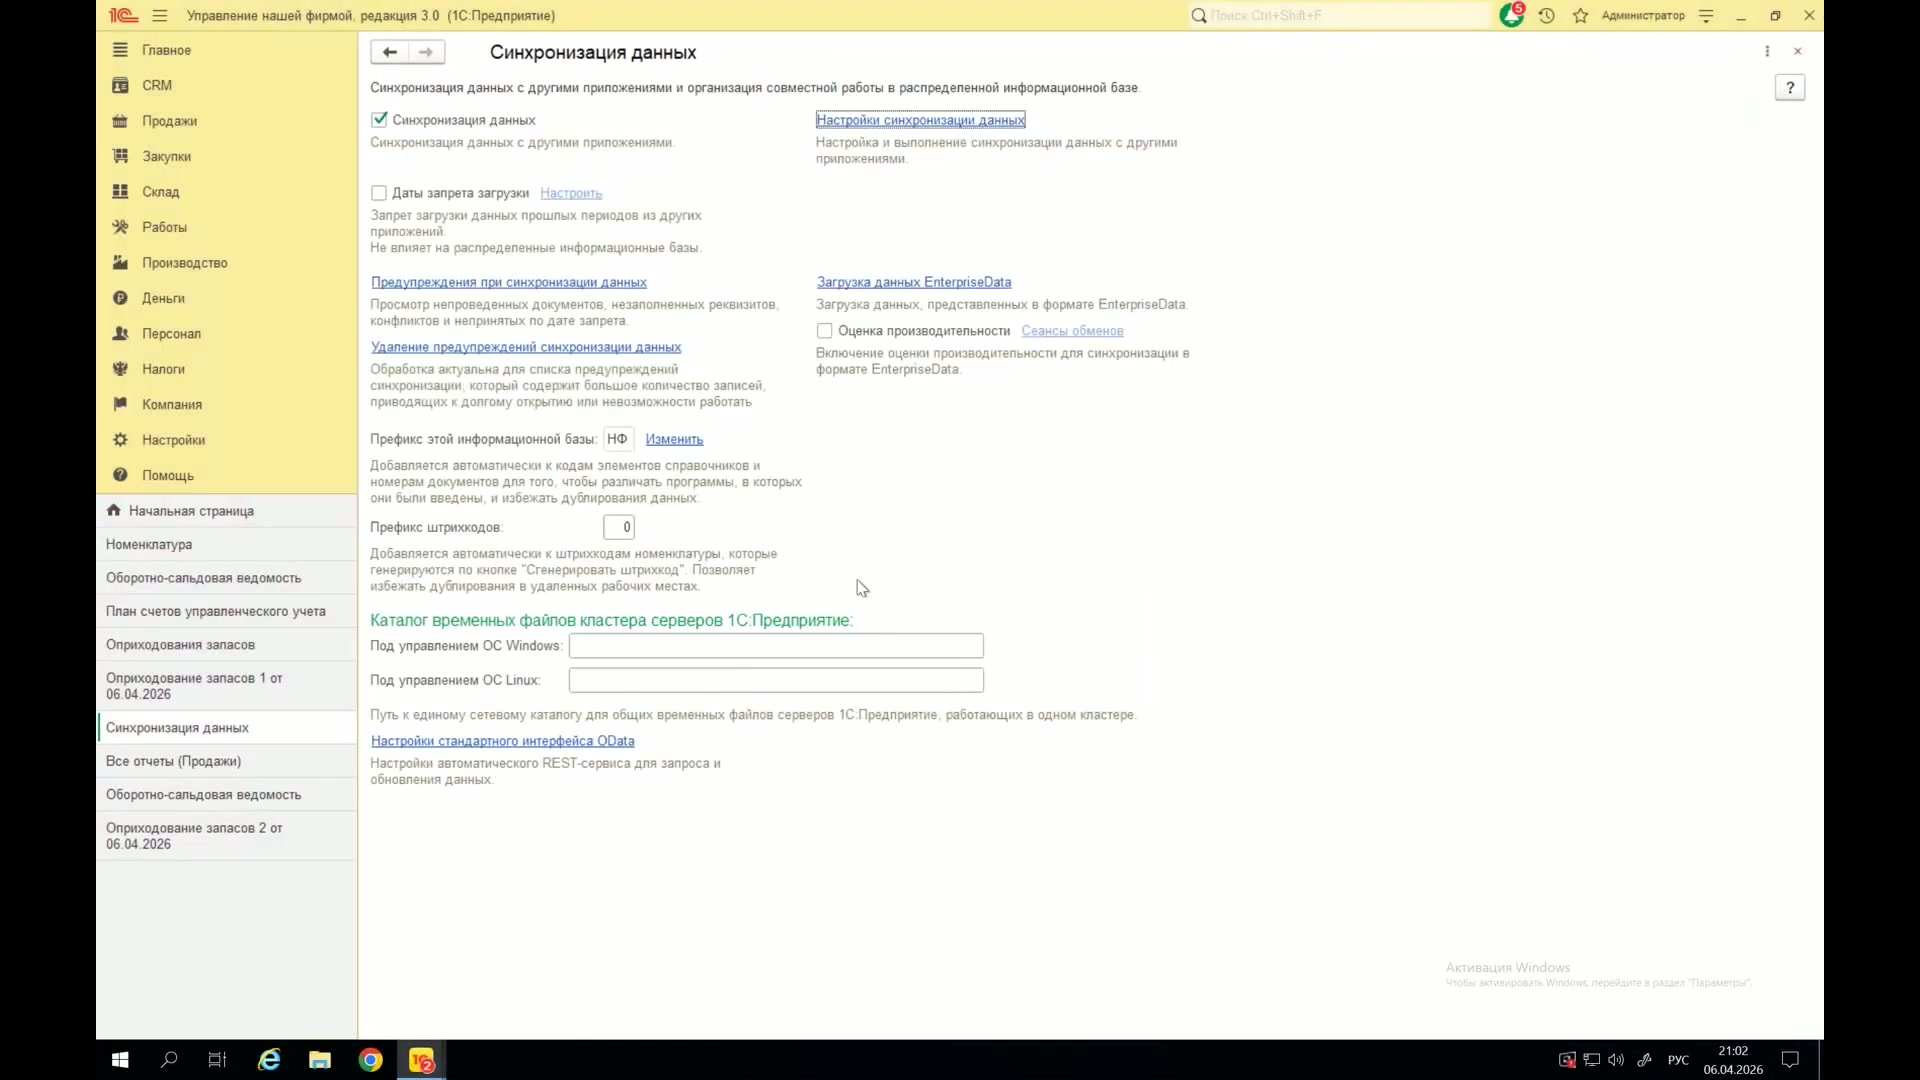Launch Google Chrome from the taskbar
Viewport: 1920px width, 1080px height.
point(370,1060)
